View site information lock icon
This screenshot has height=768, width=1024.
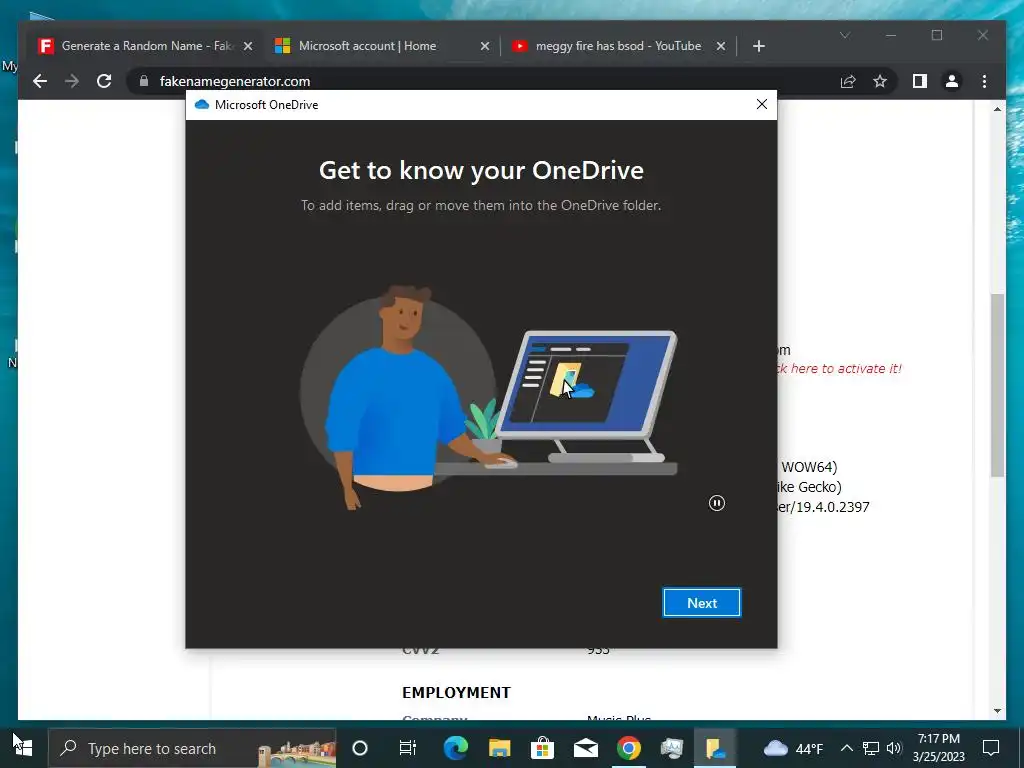click(144, 81)
